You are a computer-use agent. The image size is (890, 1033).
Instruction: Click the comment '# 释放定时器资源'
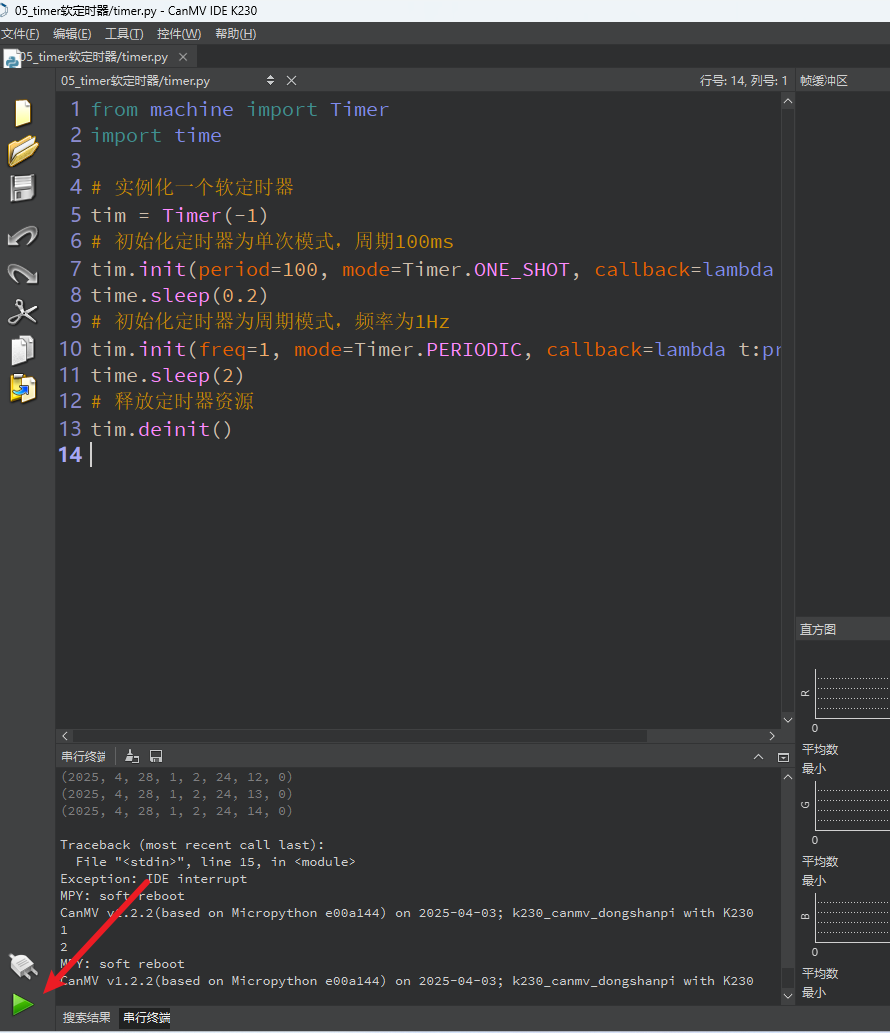tap(173, 401)
